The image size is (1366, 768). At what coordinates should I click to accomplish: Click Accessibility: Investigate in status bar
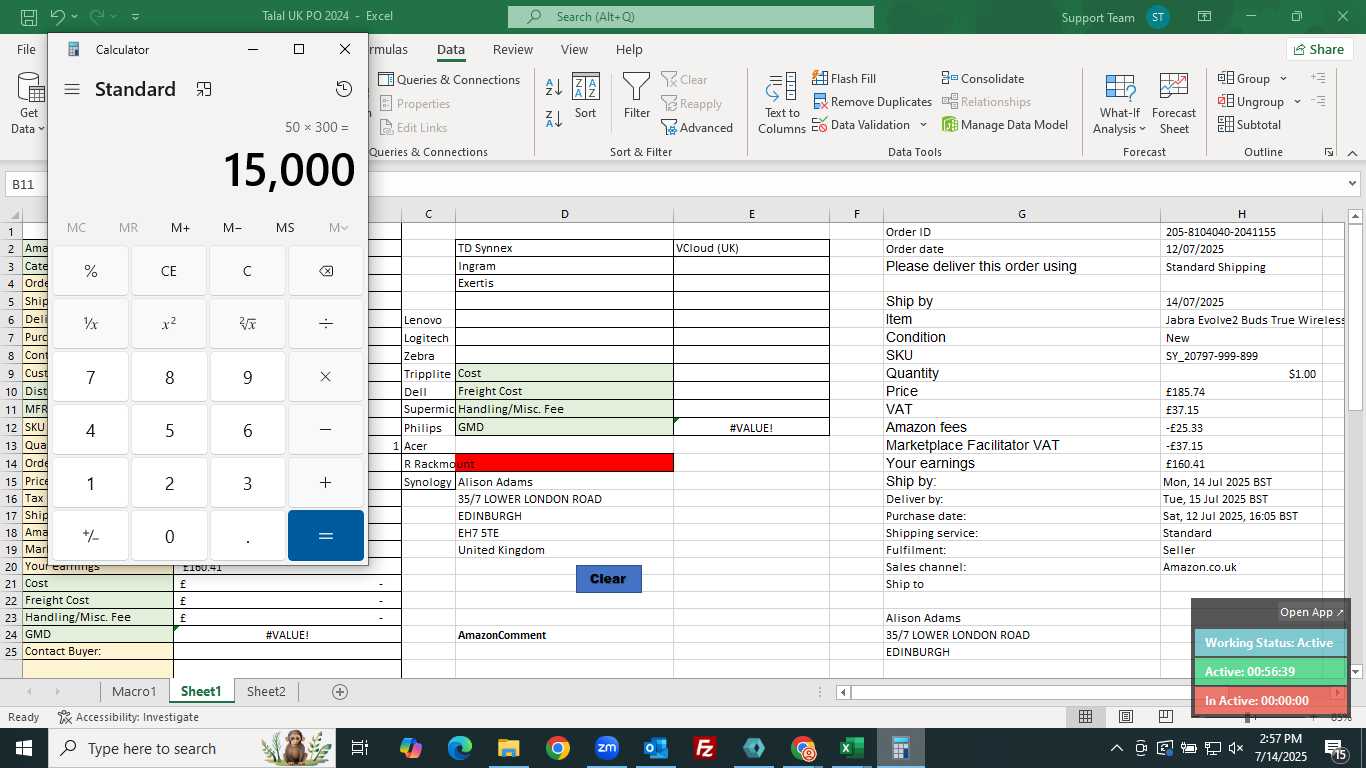click(128, 717)
